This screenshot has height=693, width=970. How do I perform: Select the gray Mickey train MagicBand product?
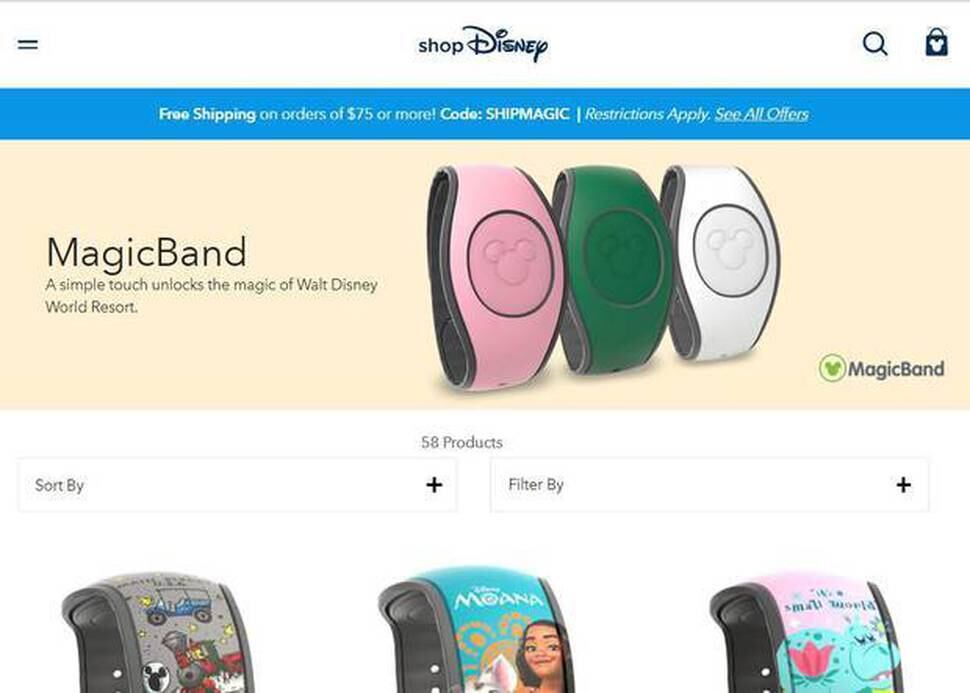click(158, 632)
